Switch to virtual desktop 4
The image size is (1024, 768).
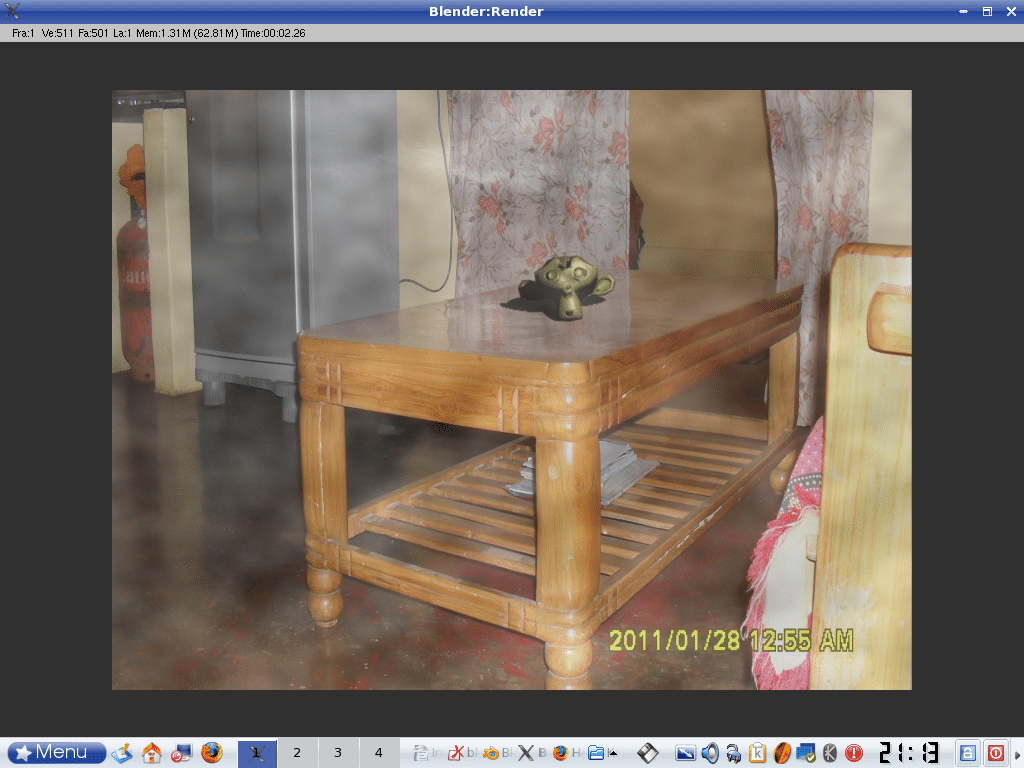point(378,753)
